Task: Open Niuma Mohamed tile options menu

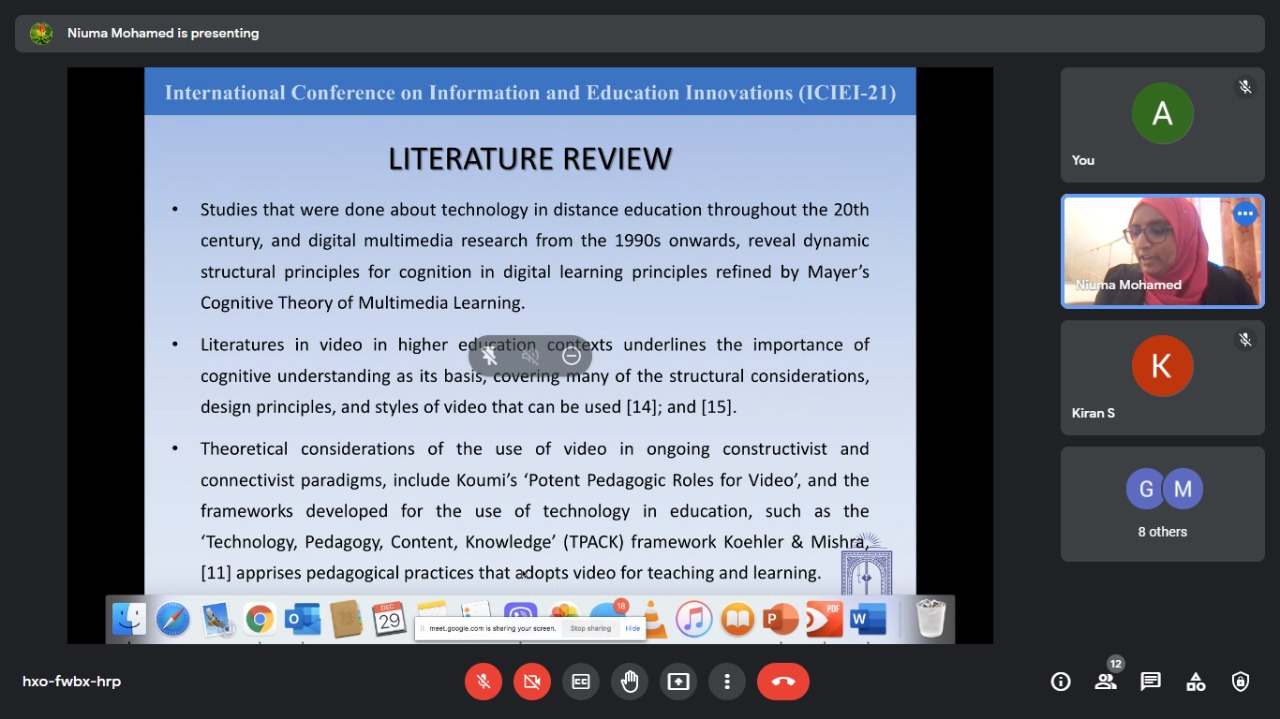Action: pos(1245,213)
